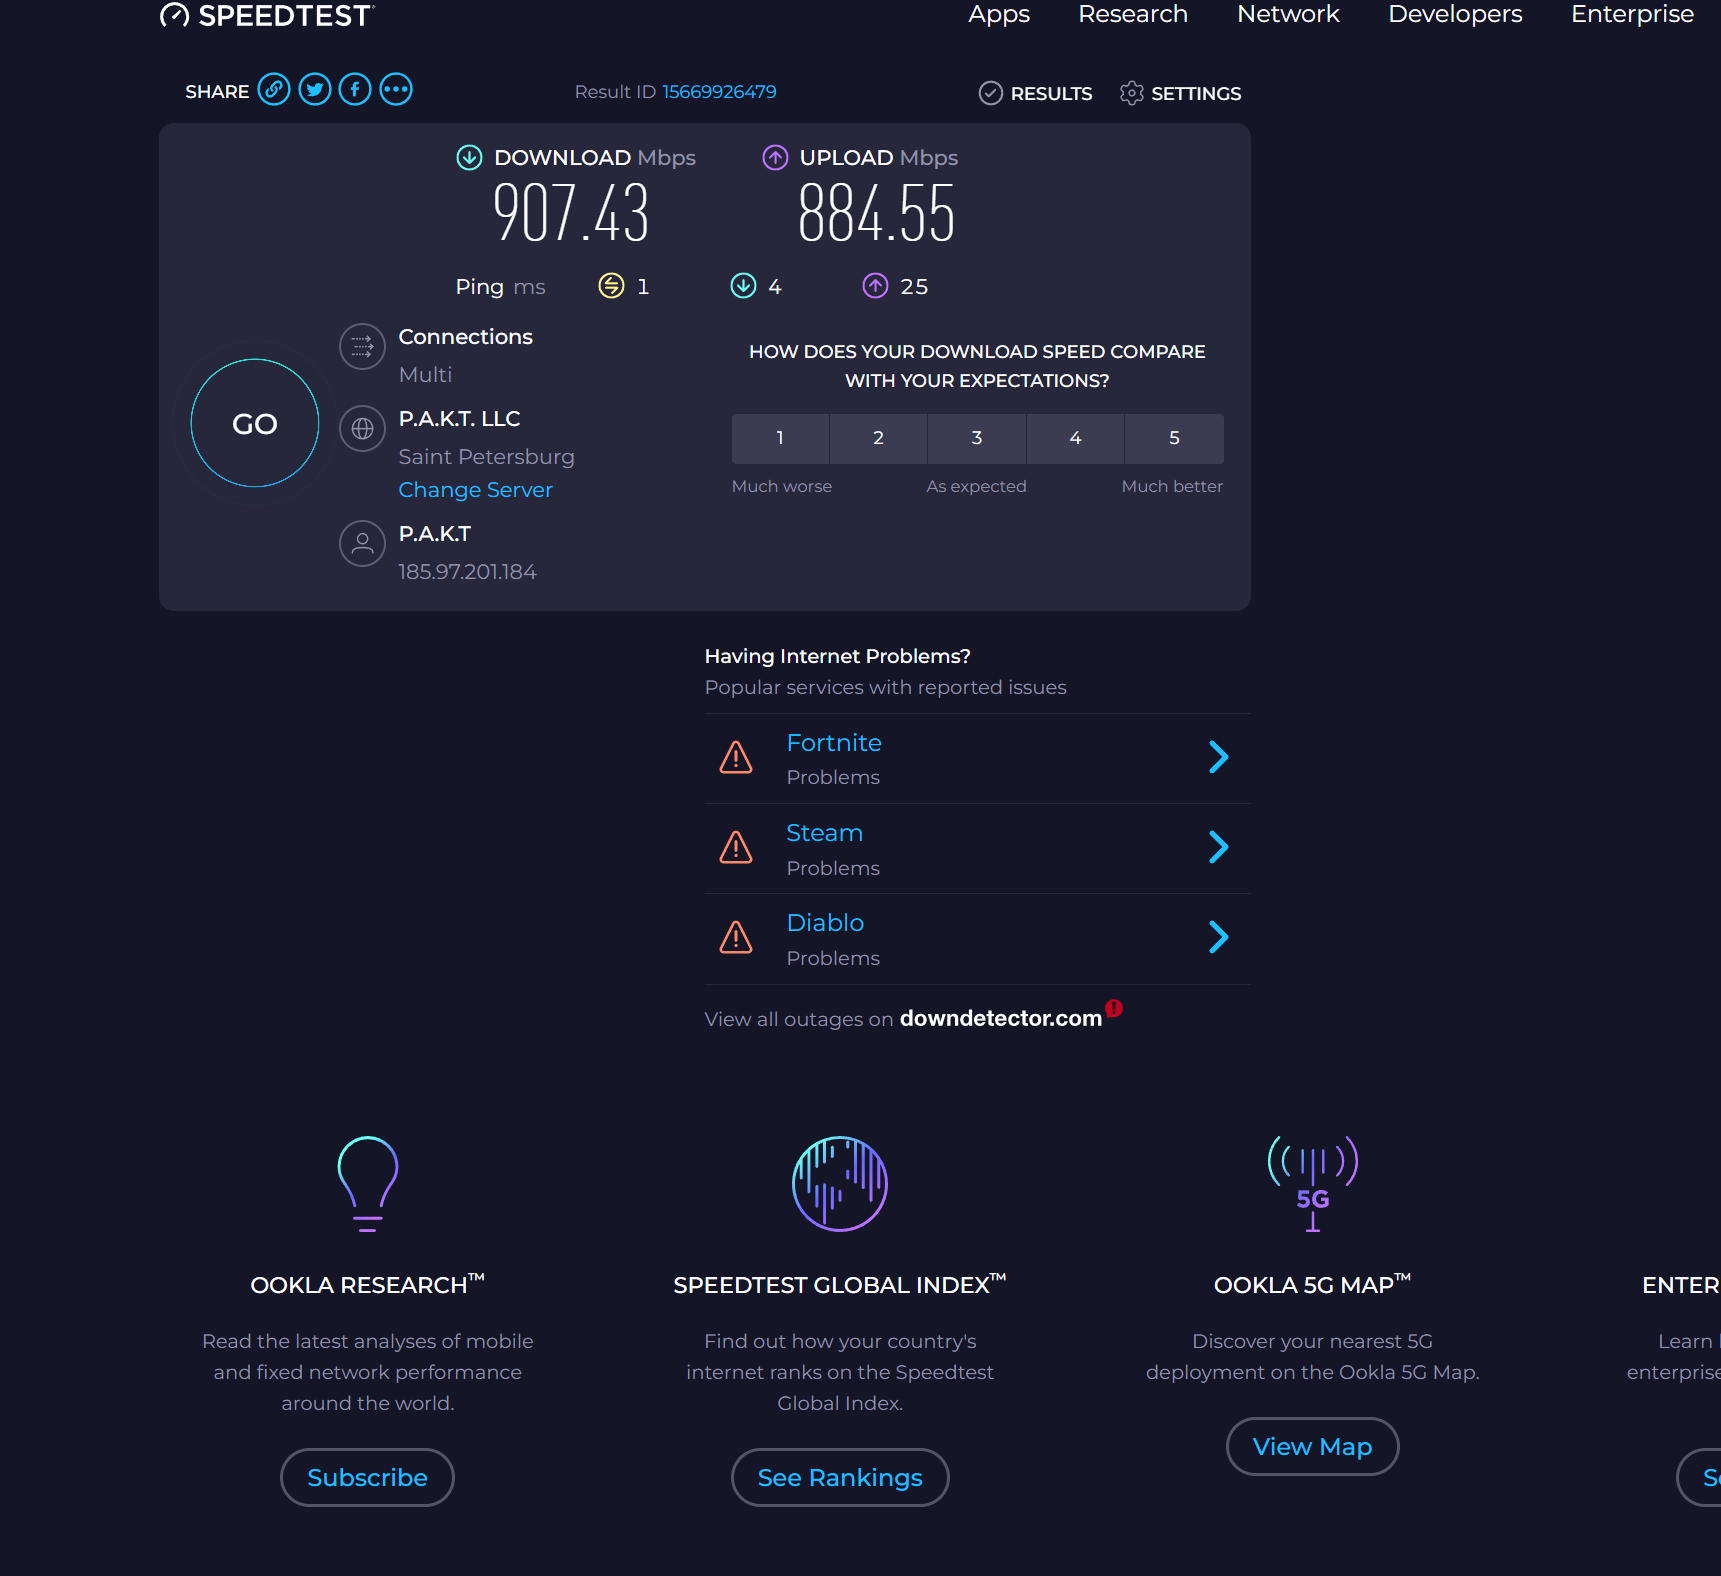Click the Steam warning triangle icon
Screen dimensions: 1721x1576
click(736, 847)
